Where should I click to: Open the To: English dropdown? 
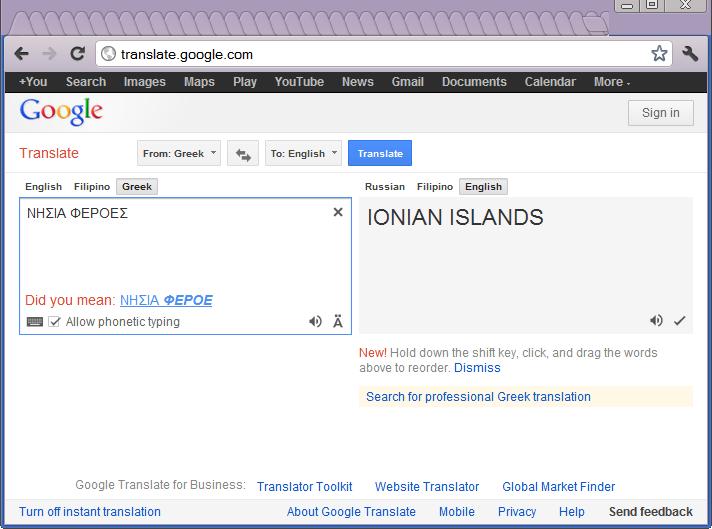[303, 153]
